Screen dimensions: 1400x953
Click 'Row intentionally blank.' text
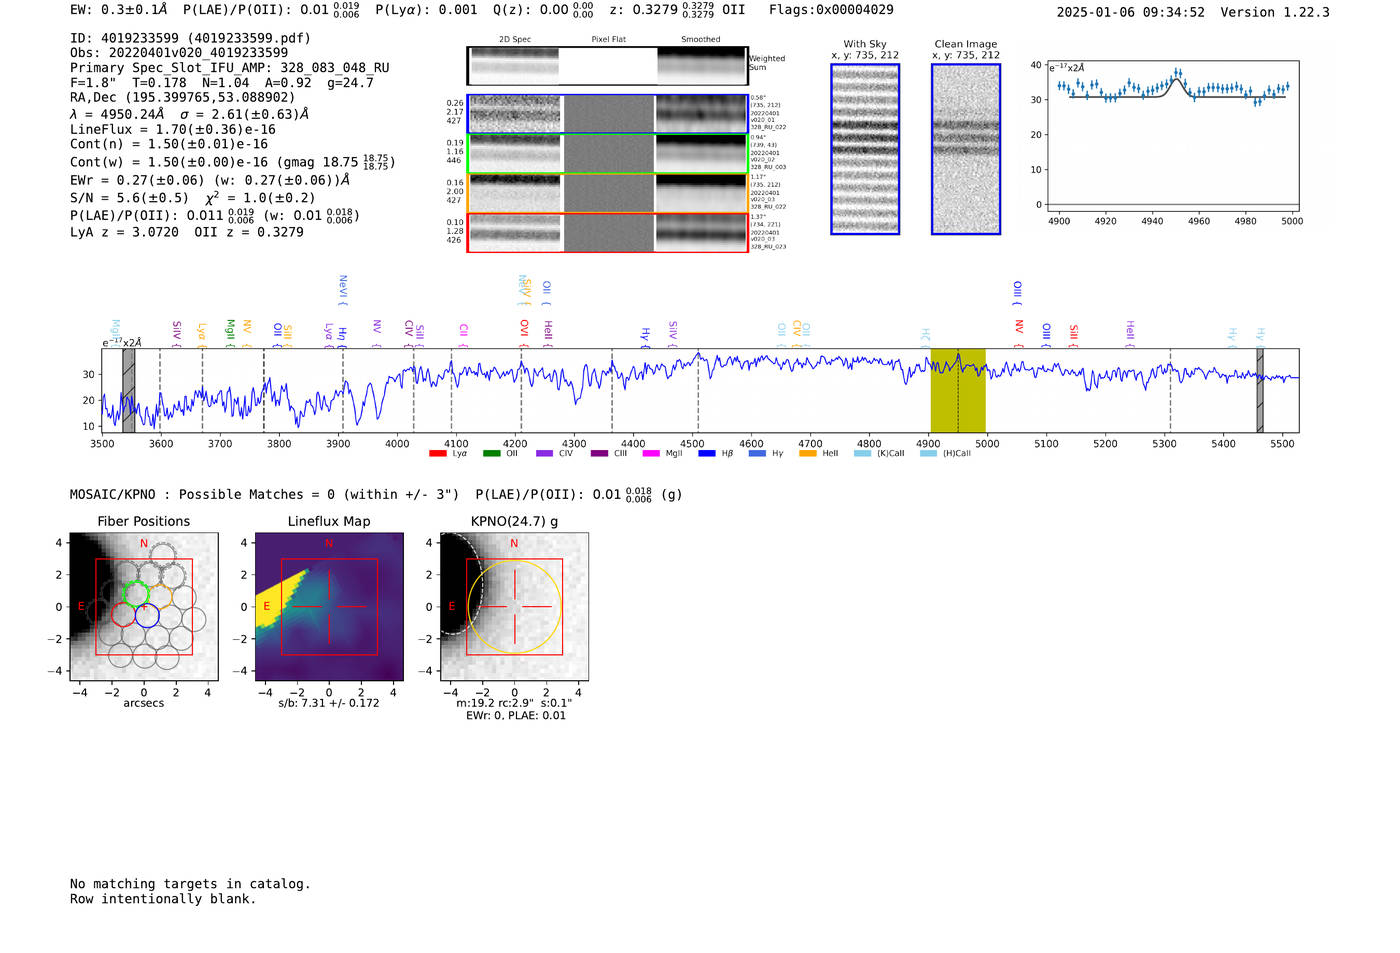(x=163, y=899)
